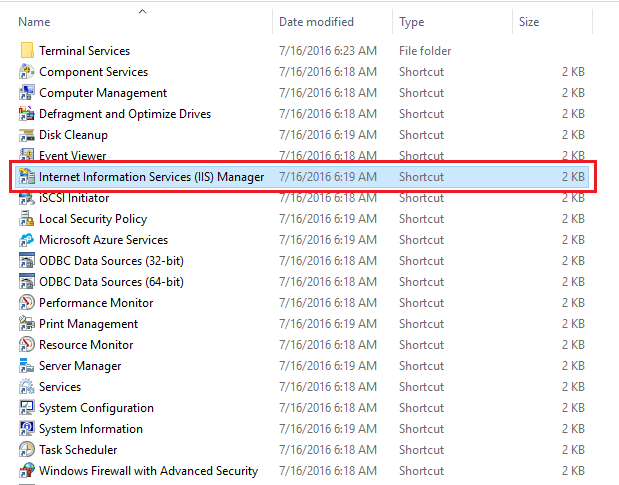This screenshot has height=485, width=619.
Task: Select the Computer Management icon
Action: pos(27,92)
